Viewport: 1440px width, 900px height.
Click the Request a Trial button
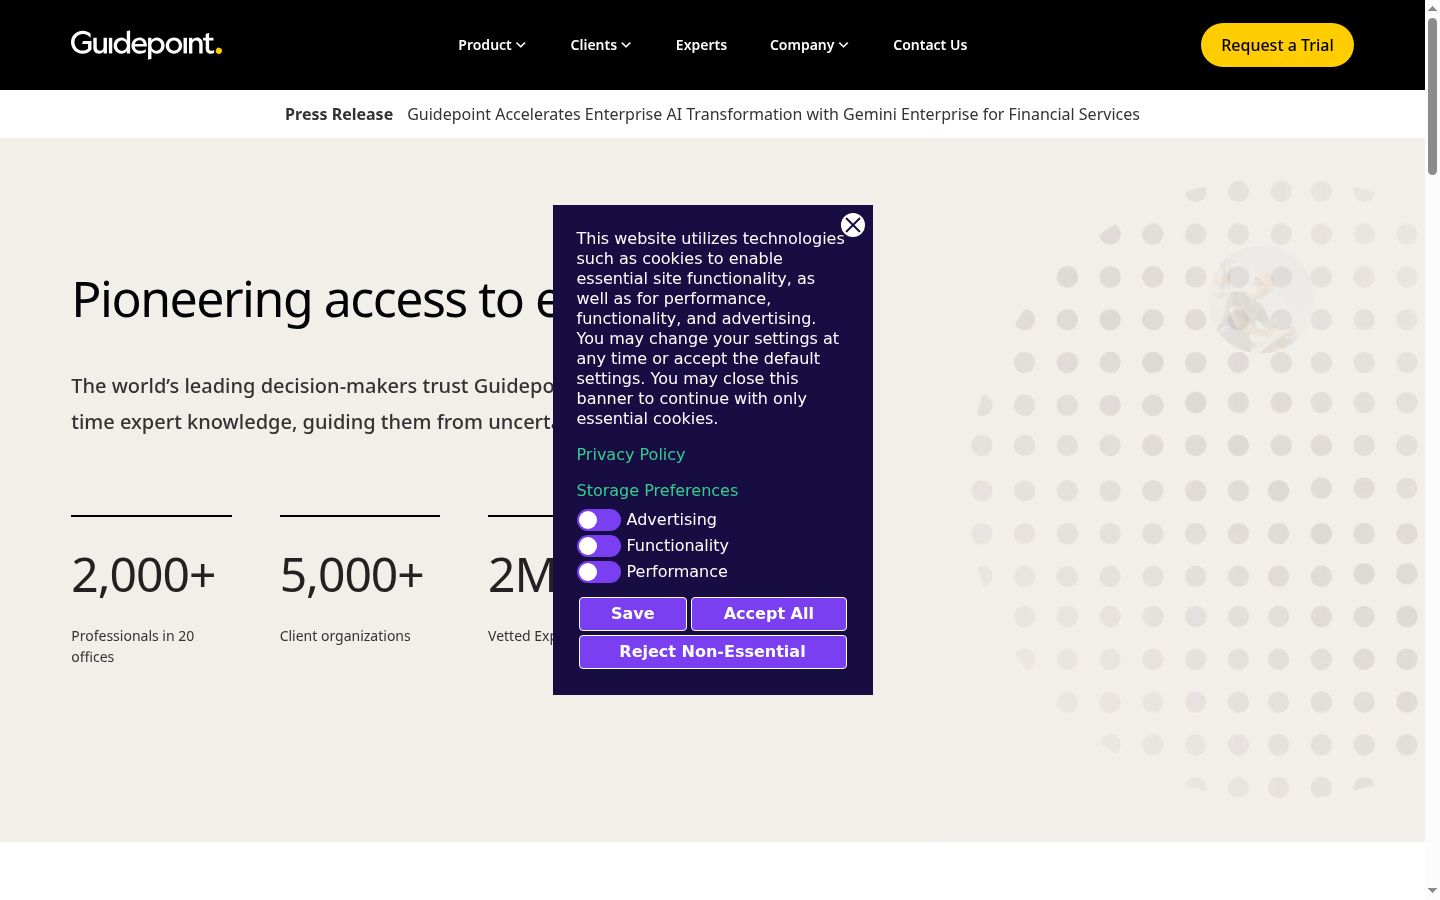tap(1277, 45)
